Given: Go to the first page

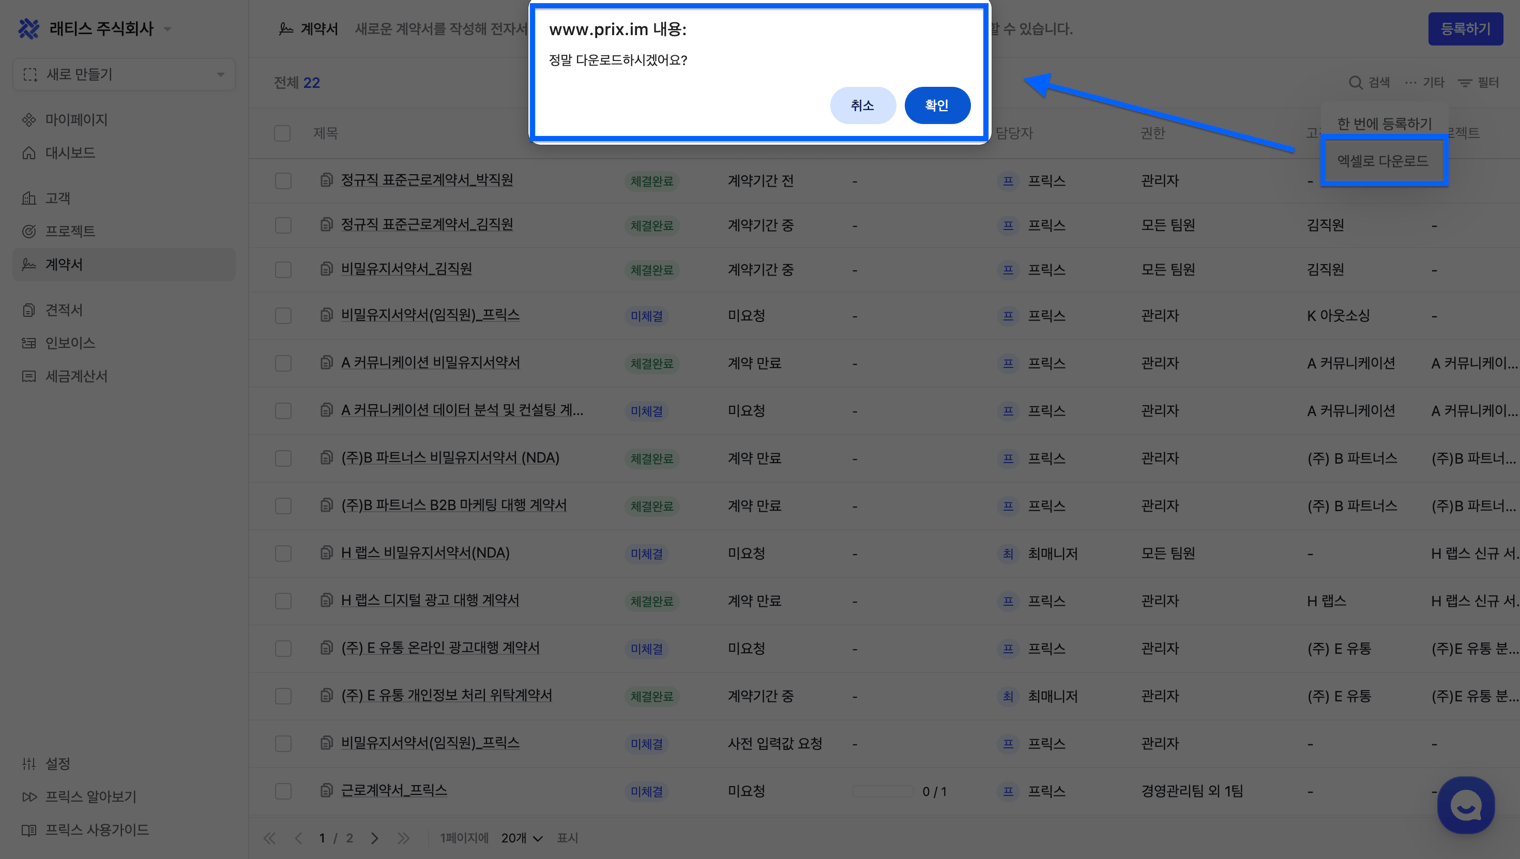Looking at the screenshot, I should 269,838.
